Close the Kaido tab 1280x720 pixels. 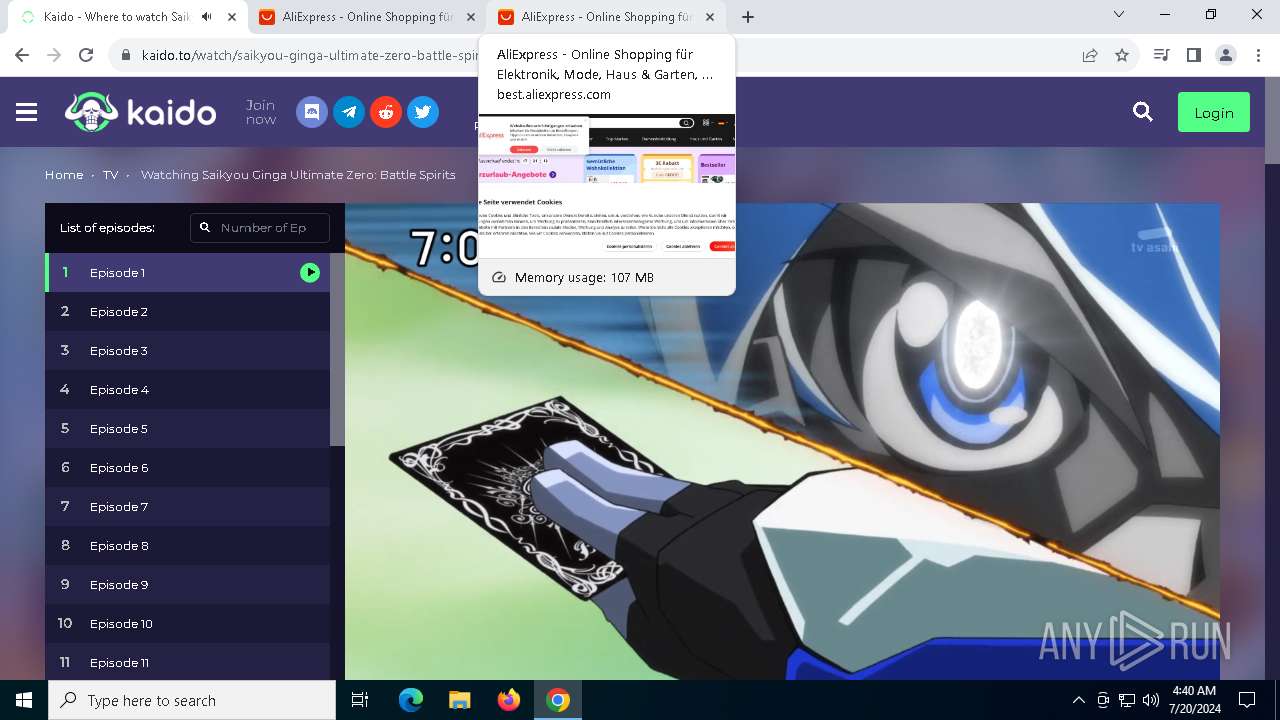tap(232, 17)
